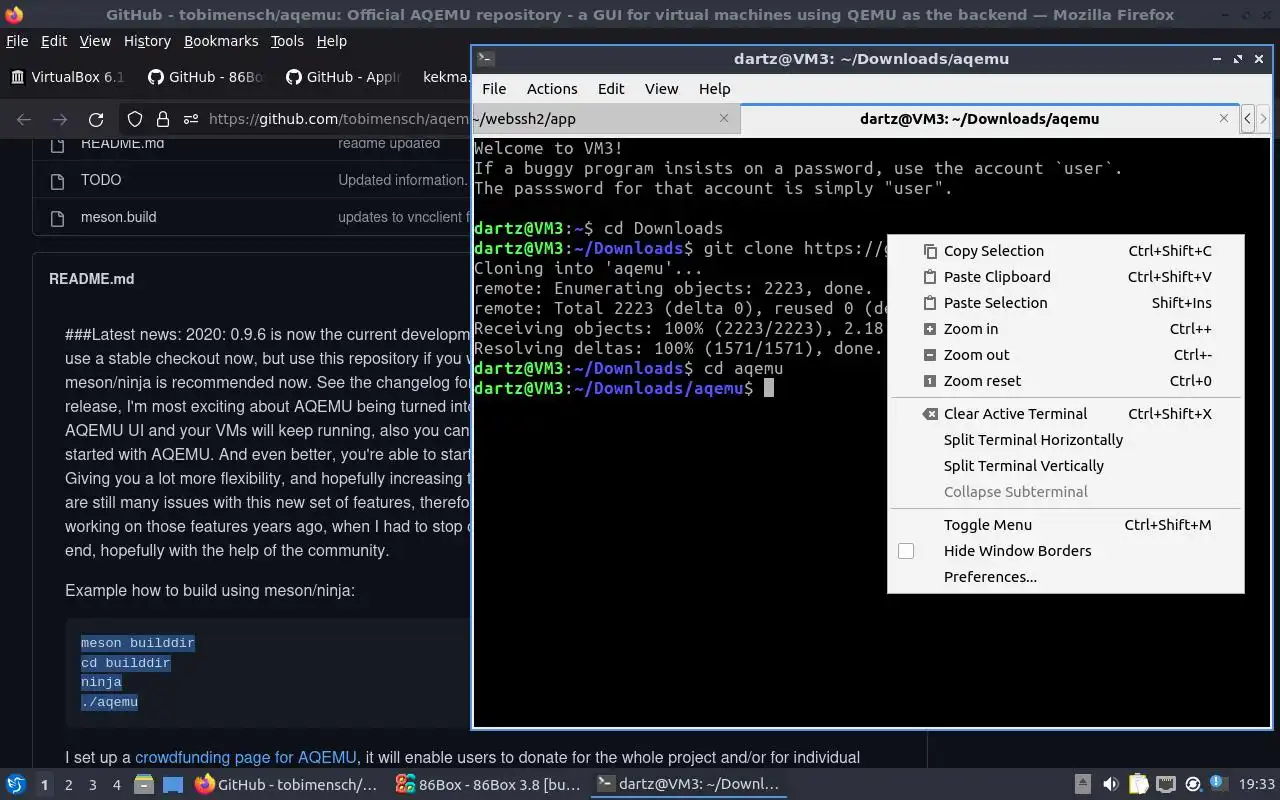Click Firefox forward arrow button
1280x800 pixels.
tap(60, 119)
